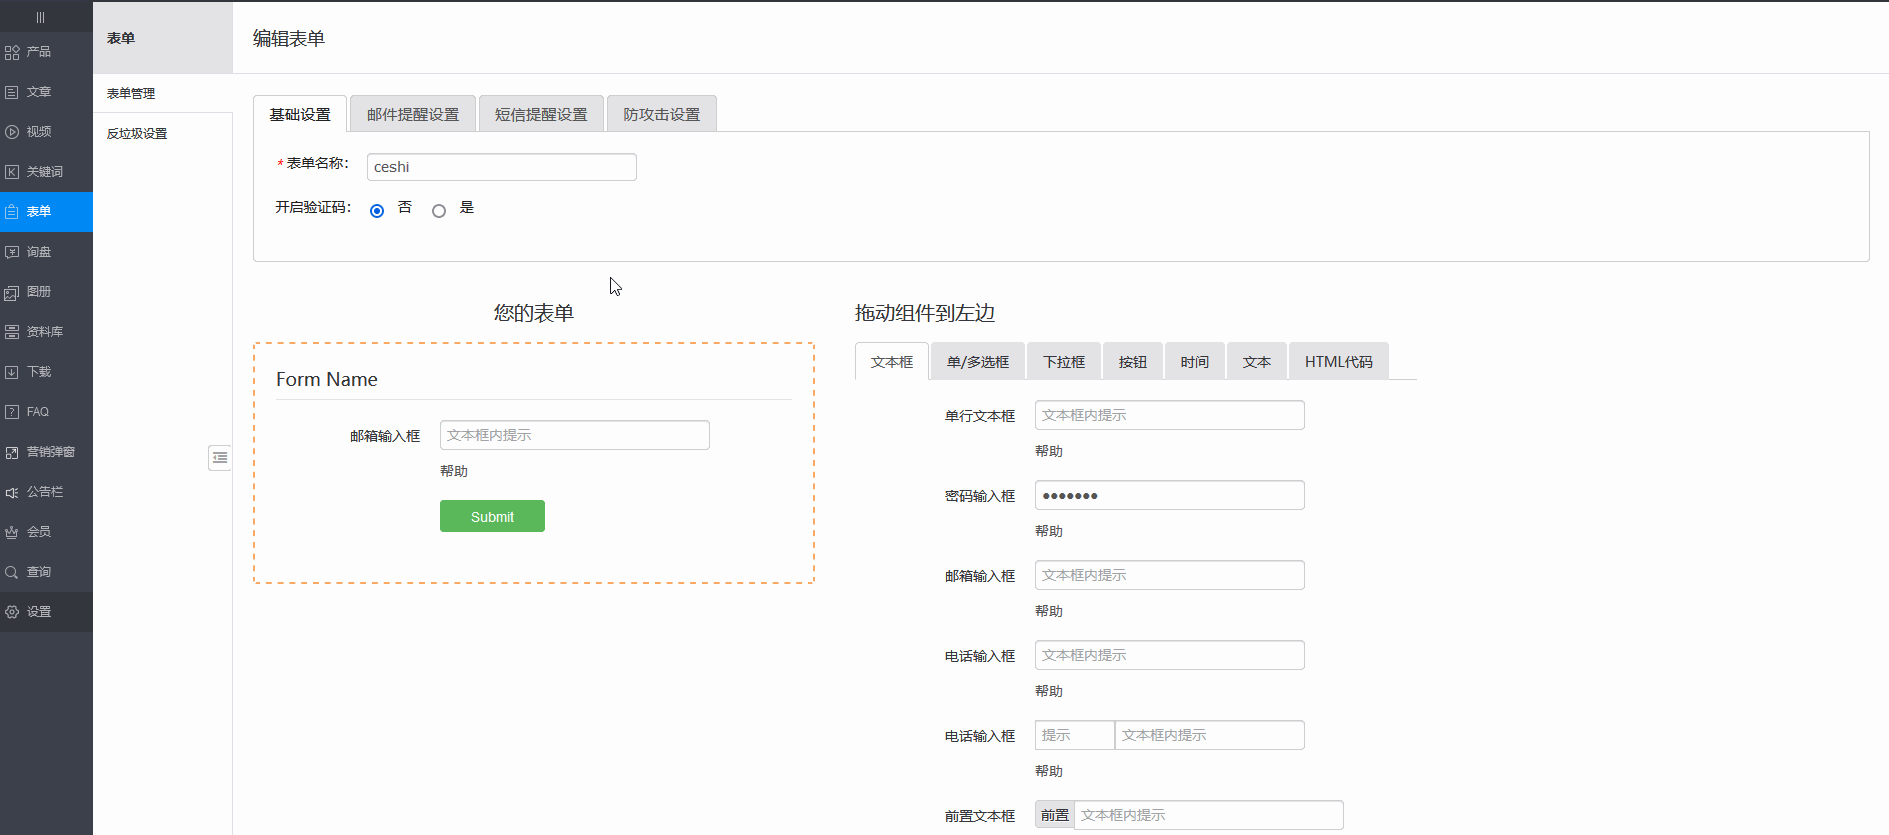The width and height of the screenshot is (1889, 835).
Task: Click the 密码输入框 password field
Action: point(1169,496)
